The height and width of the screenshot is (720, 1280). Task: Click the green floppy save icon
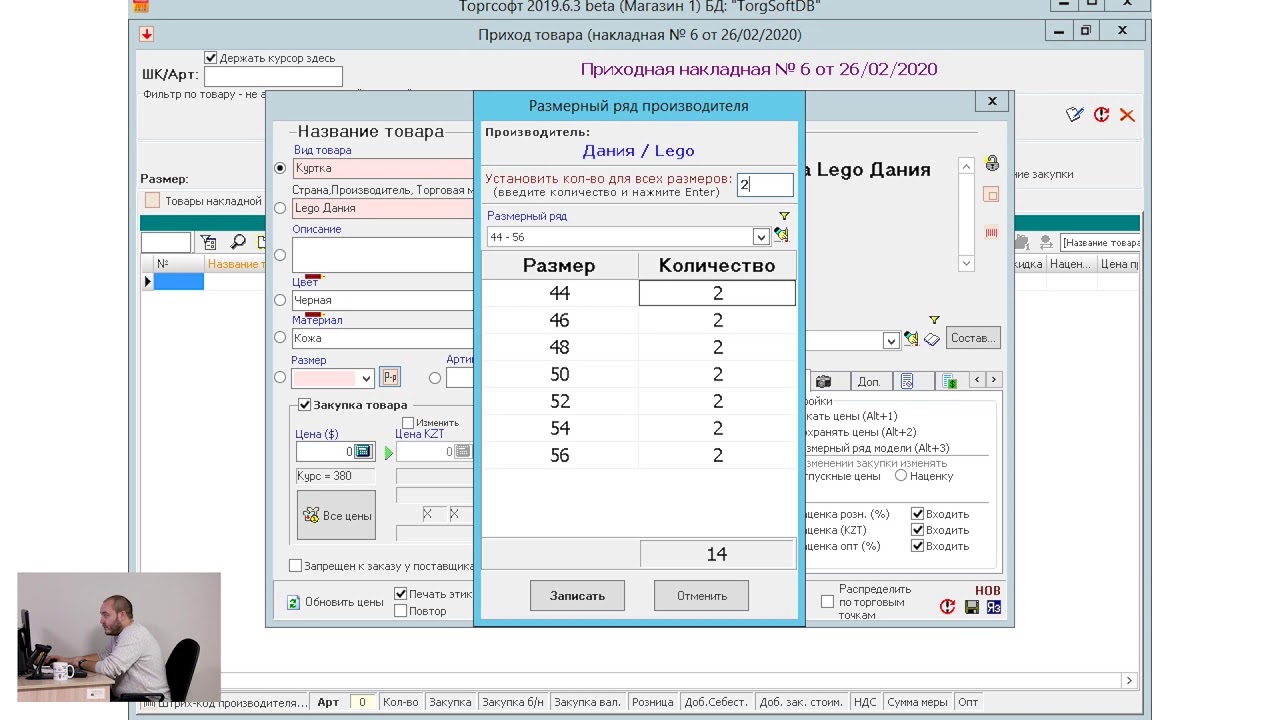[x=972, y=607]
